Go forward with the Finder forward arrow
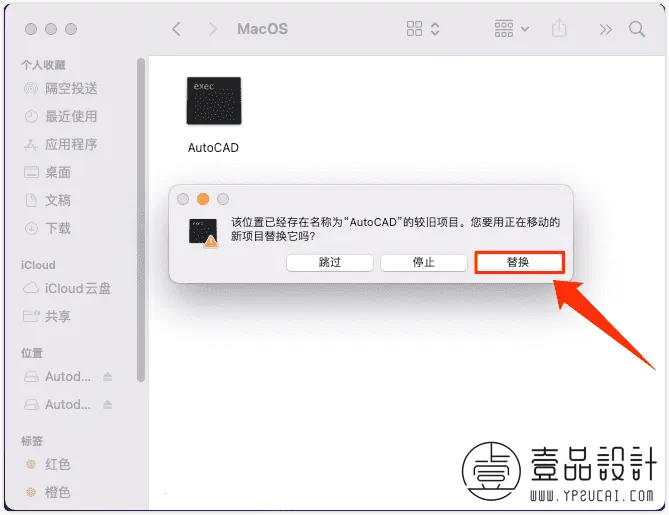This screenshot has height=515, width=669. tap(212, 29)
